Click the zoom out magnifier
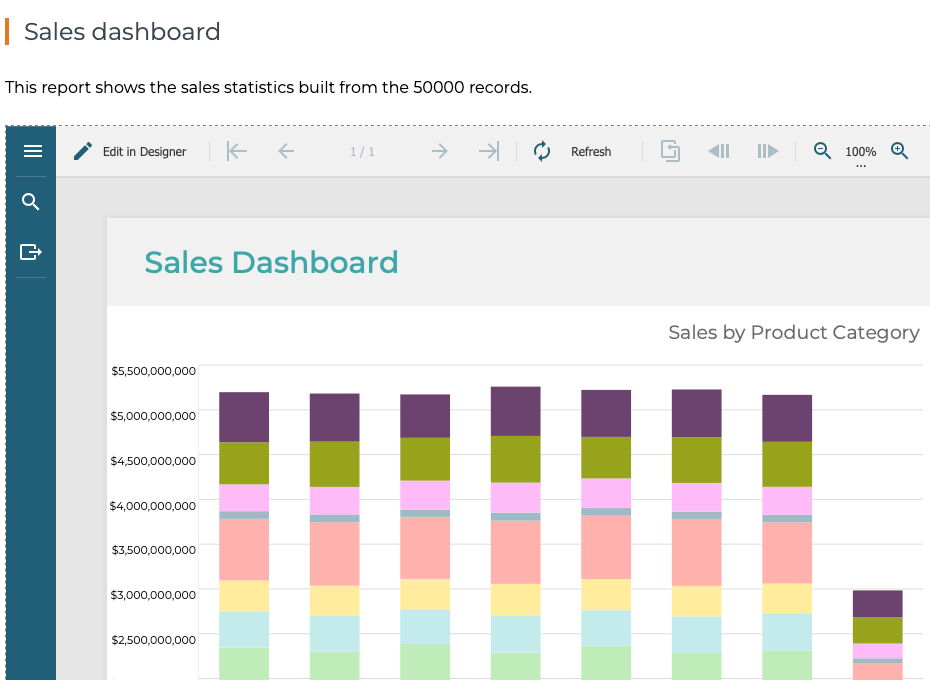Image resolution: width=930 pixels, height=680 pixels. click(822, 151)
